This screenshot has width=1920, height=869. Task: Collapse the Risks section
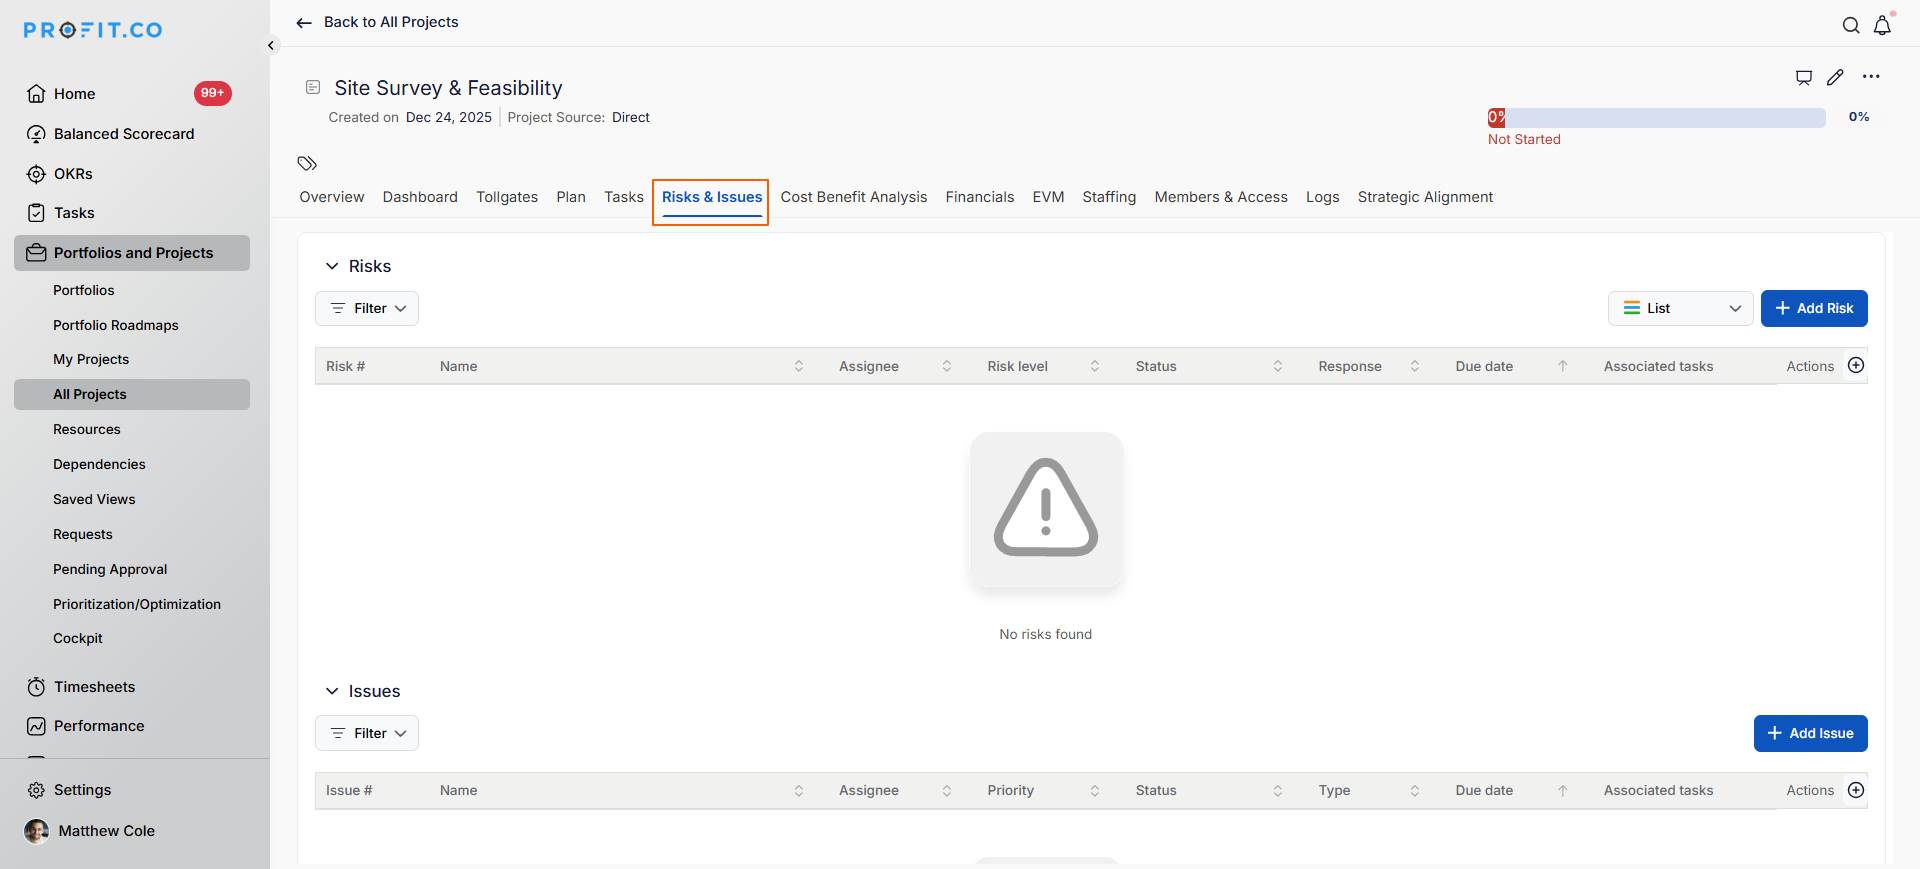coord(332,266)
